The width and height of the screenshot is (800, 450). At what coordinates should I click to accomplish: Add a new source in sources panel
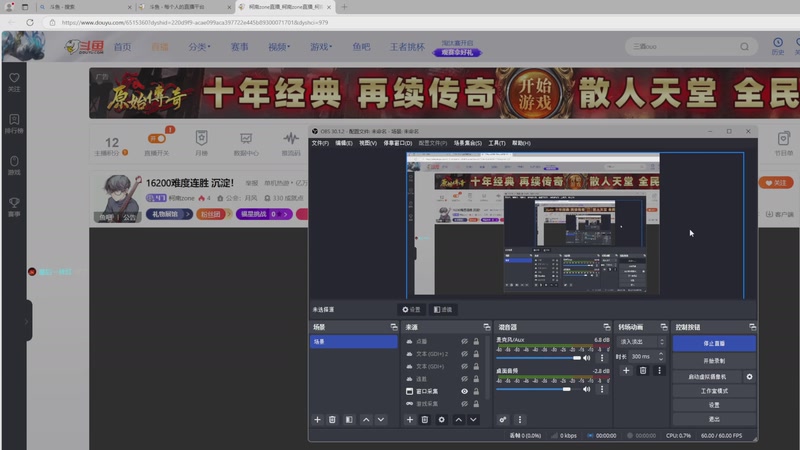pyautogui.click(x=410, y=419)
